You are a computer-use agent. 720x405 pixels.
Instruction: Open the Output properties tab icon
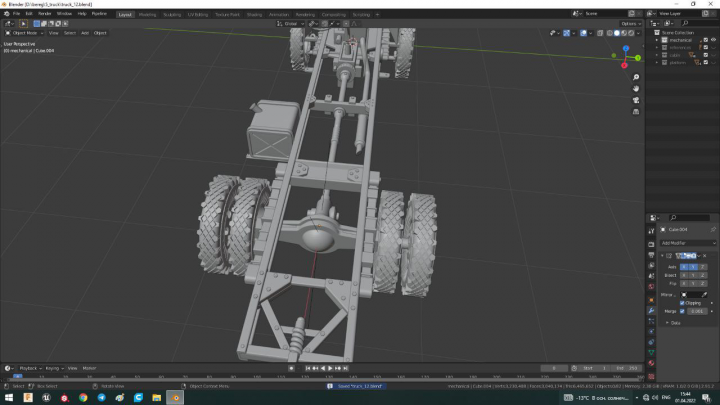(651, 255)
